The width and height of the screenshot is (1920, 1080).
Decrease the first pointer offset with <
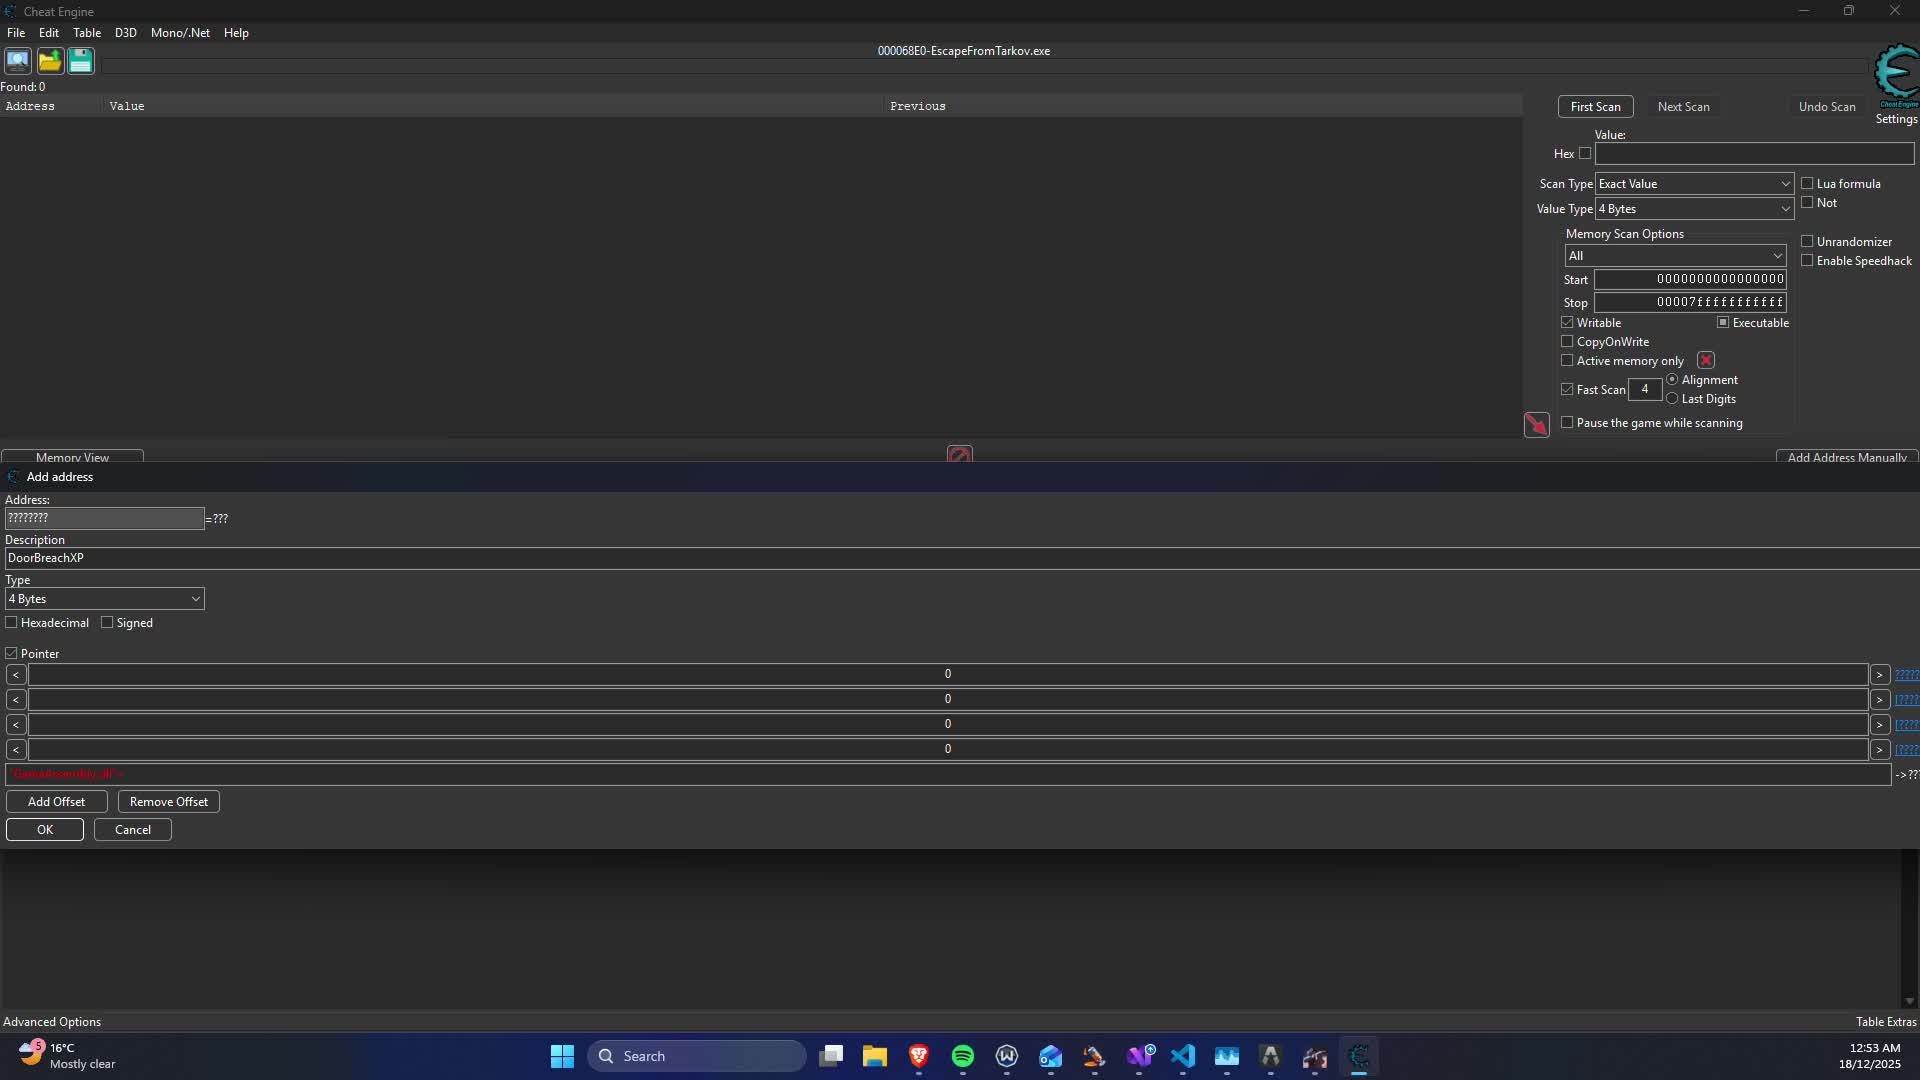click(x=16, y=675)
